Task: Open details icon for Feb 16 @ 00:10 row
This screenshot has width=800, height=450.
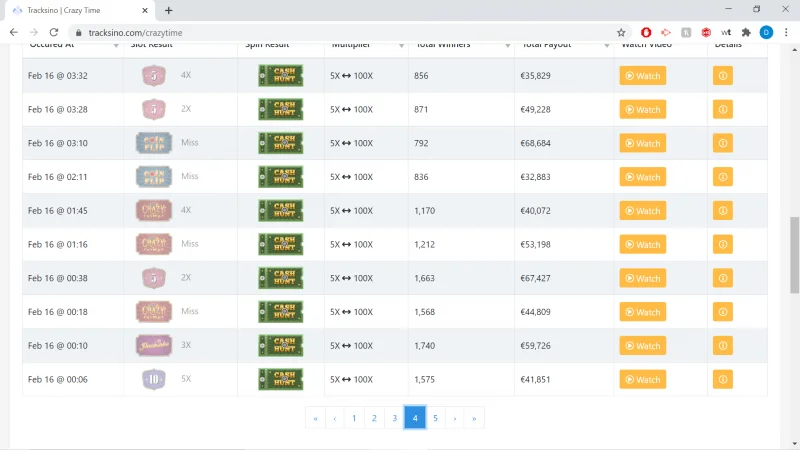Action: tap(722, 345)
